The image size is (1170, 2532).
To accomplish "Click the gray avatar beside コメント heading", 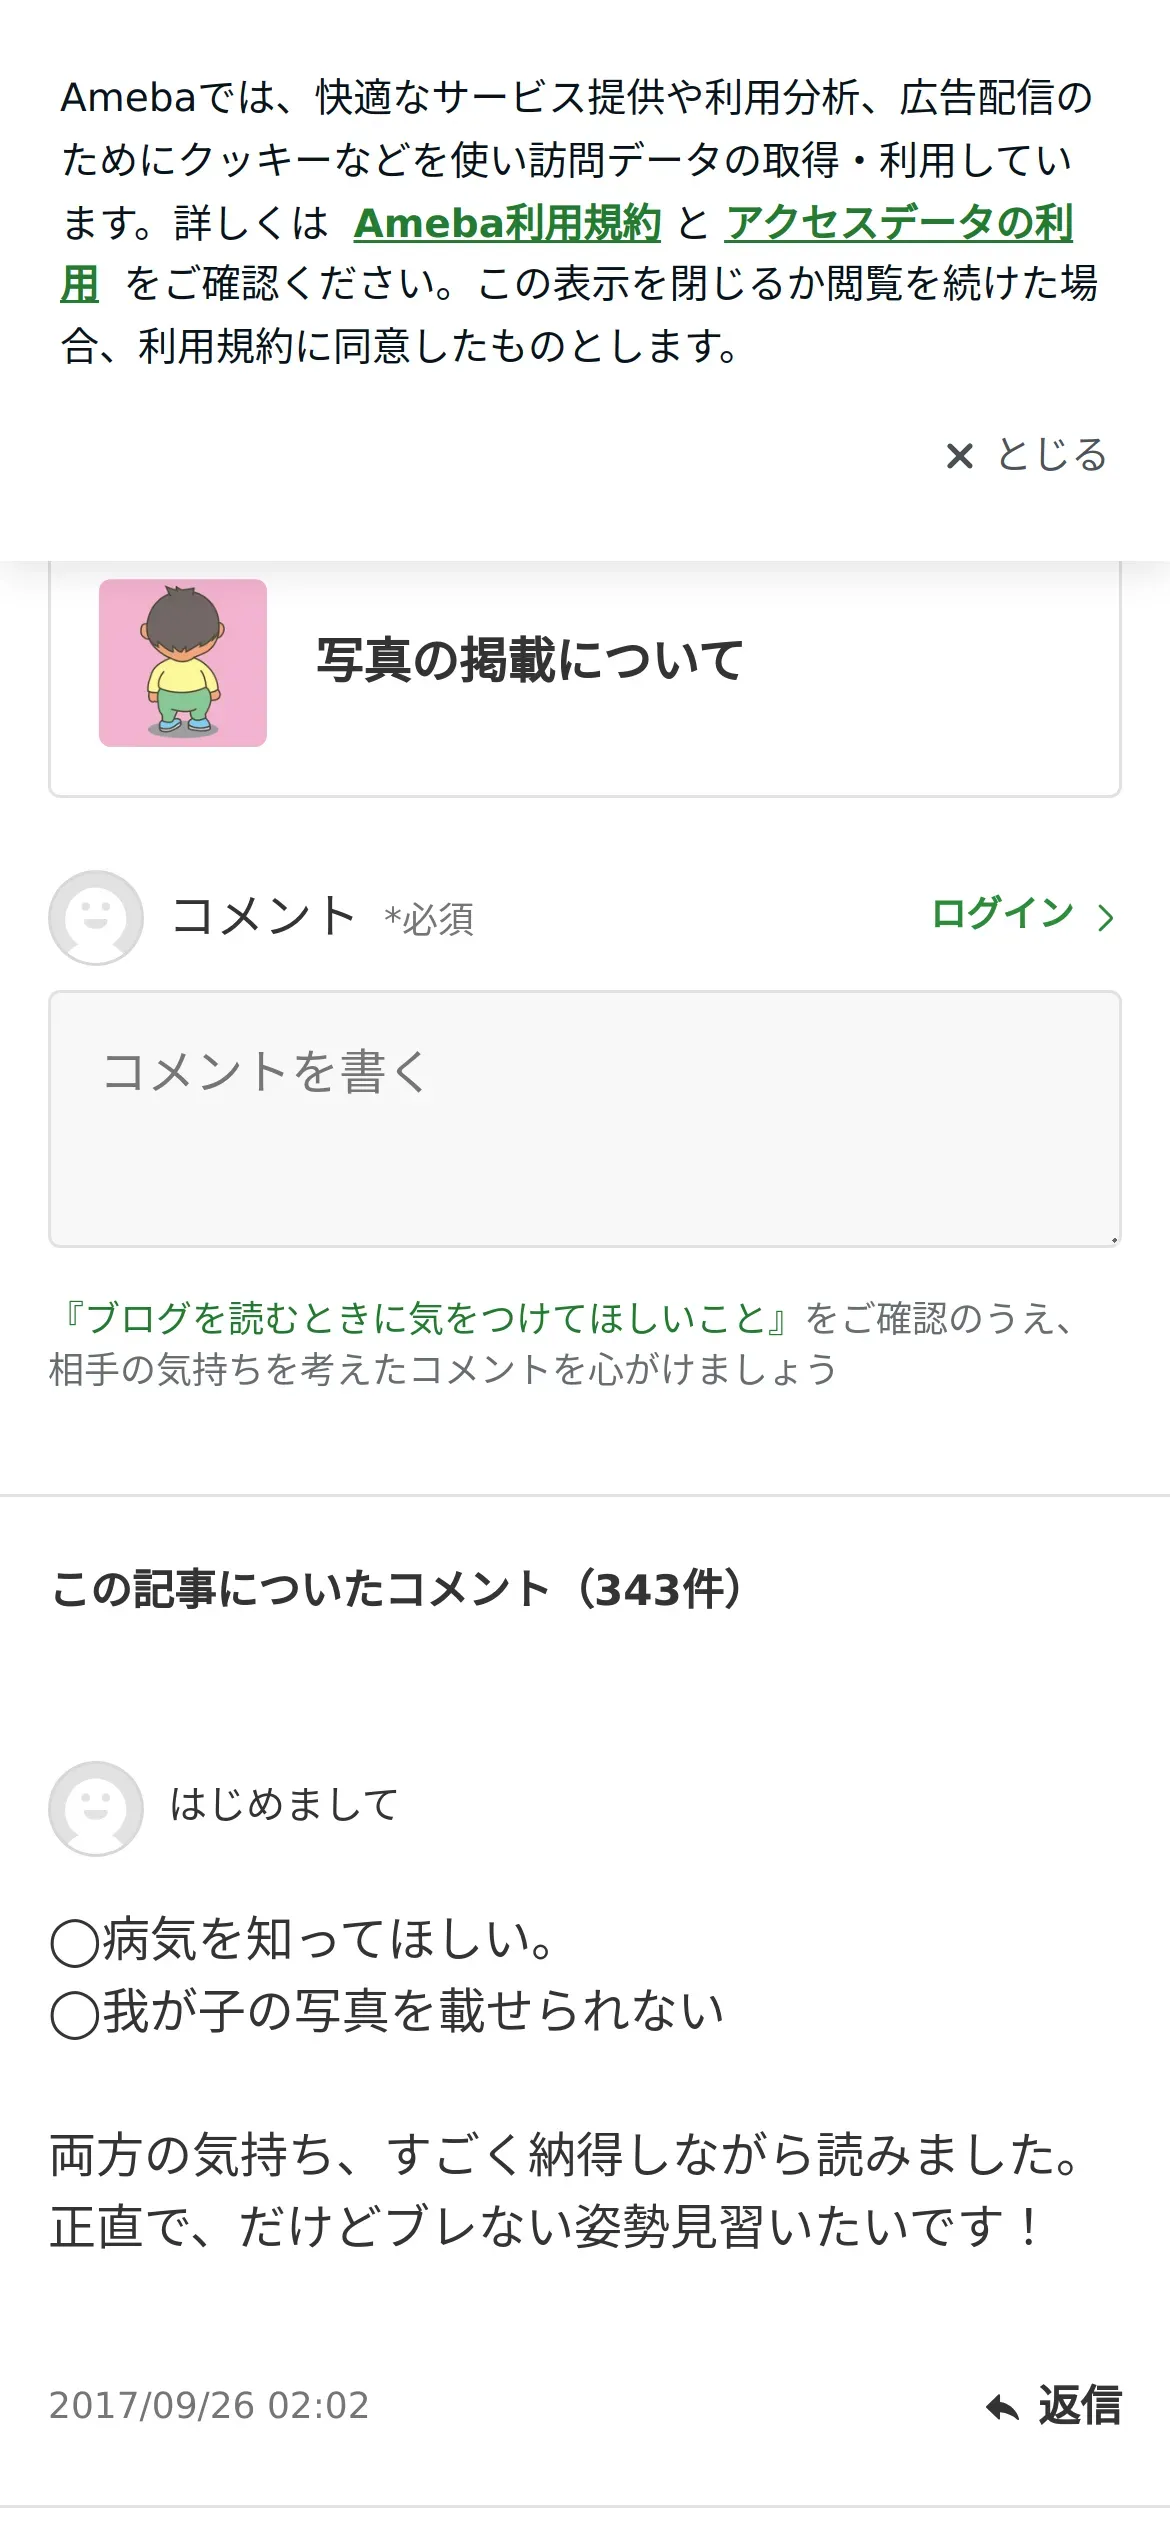I will (x=96, y=917).
